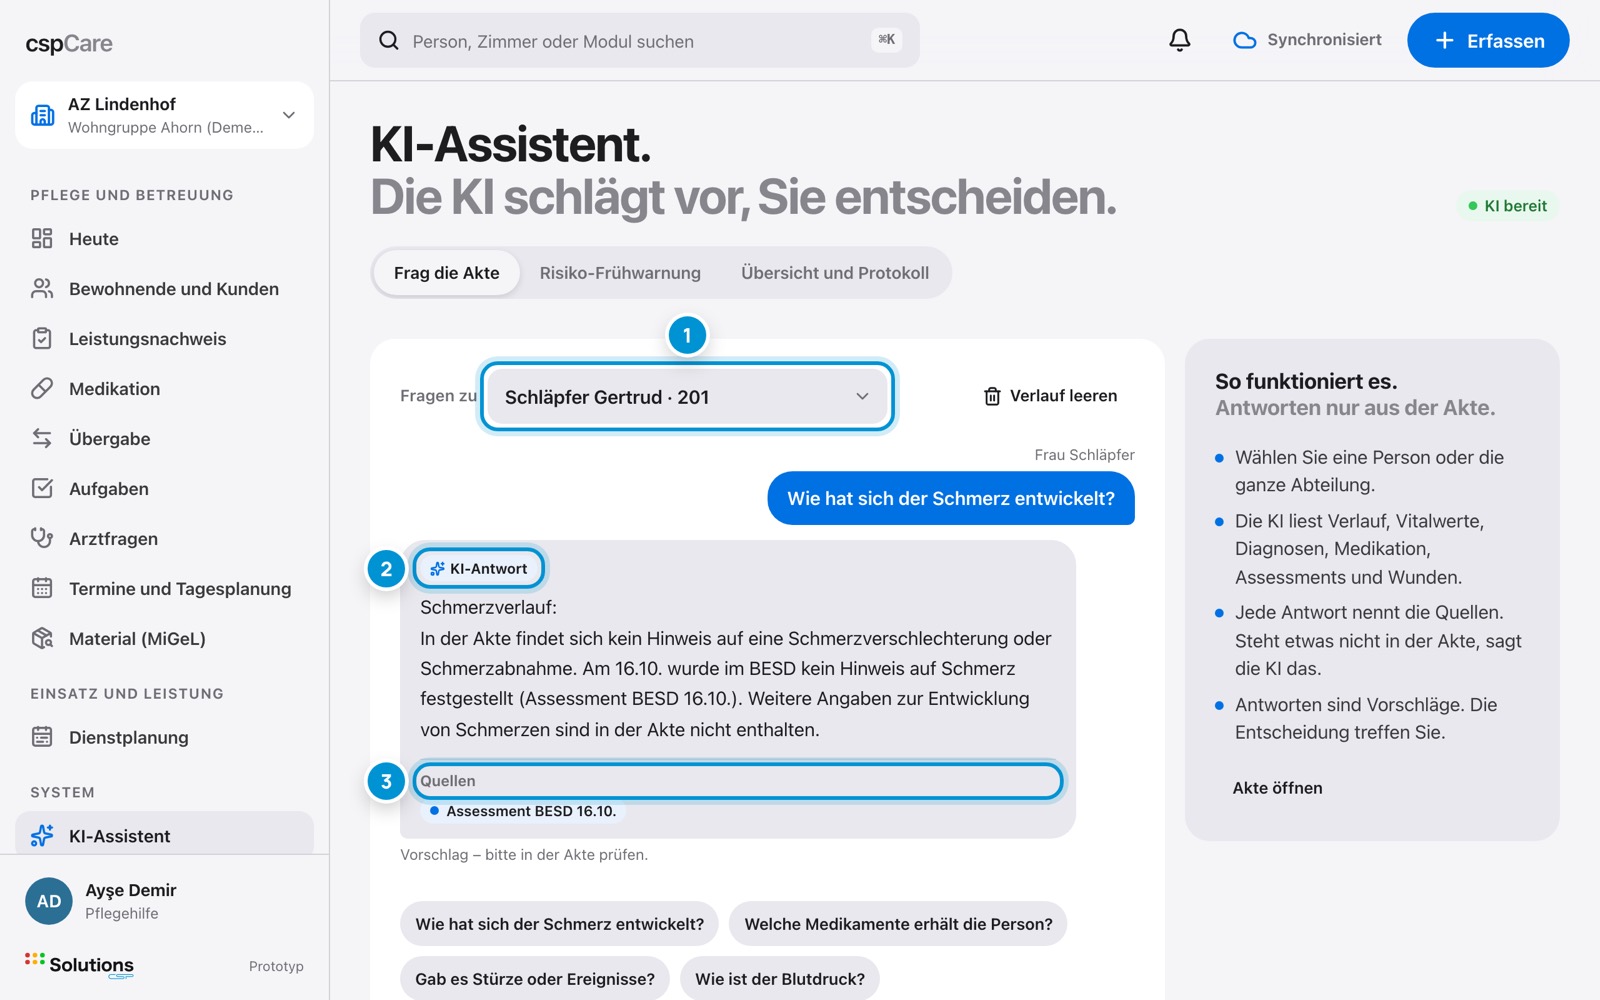
Task: Click the trash icon beside Verlauf leeren
Action: click(992, 396)
